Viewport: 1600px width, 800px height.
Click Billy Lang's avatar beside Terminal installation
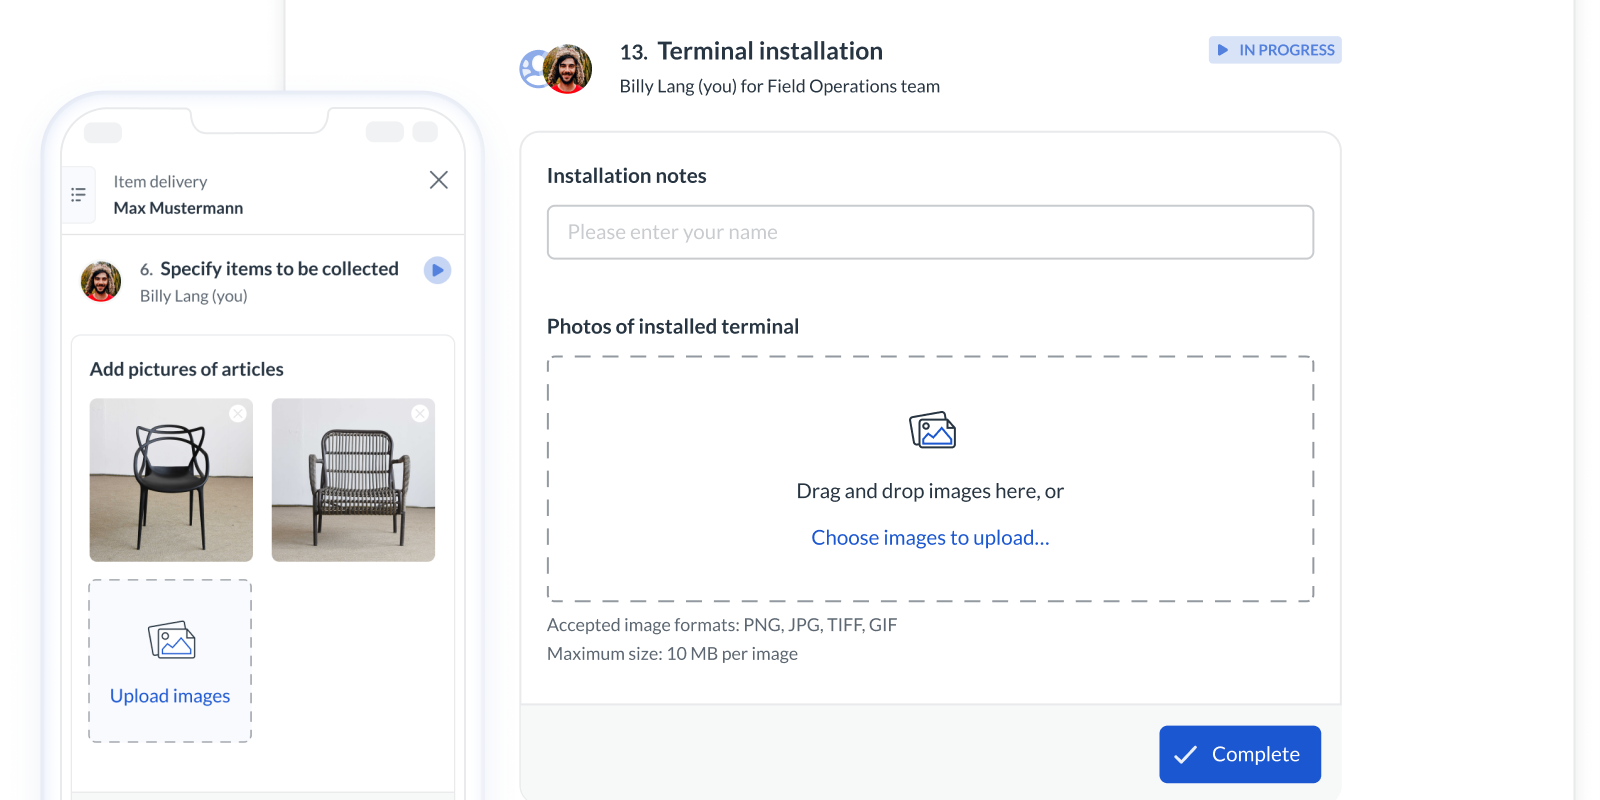pos(568,69)
